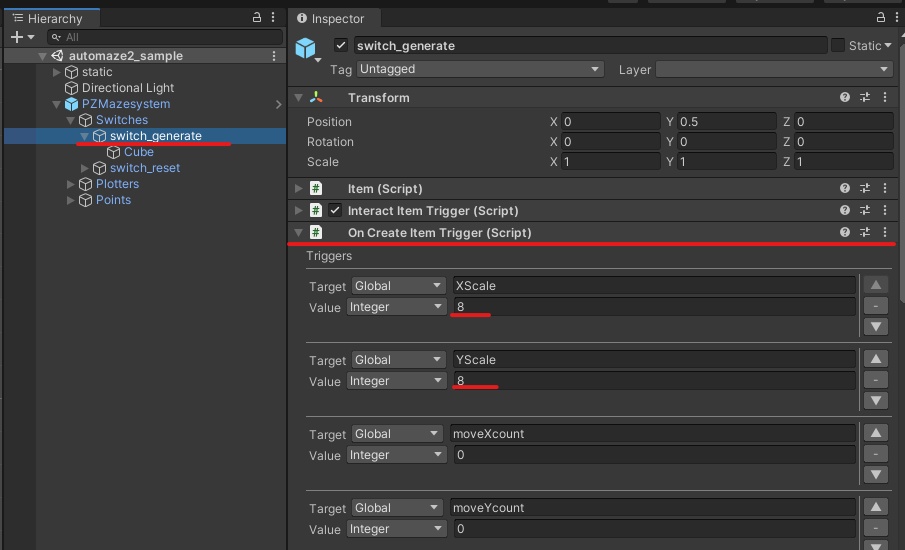Open On Create Item Trigger three-dot menu
This screenshot has width=905, height=550.
click(x=885, y=232)
